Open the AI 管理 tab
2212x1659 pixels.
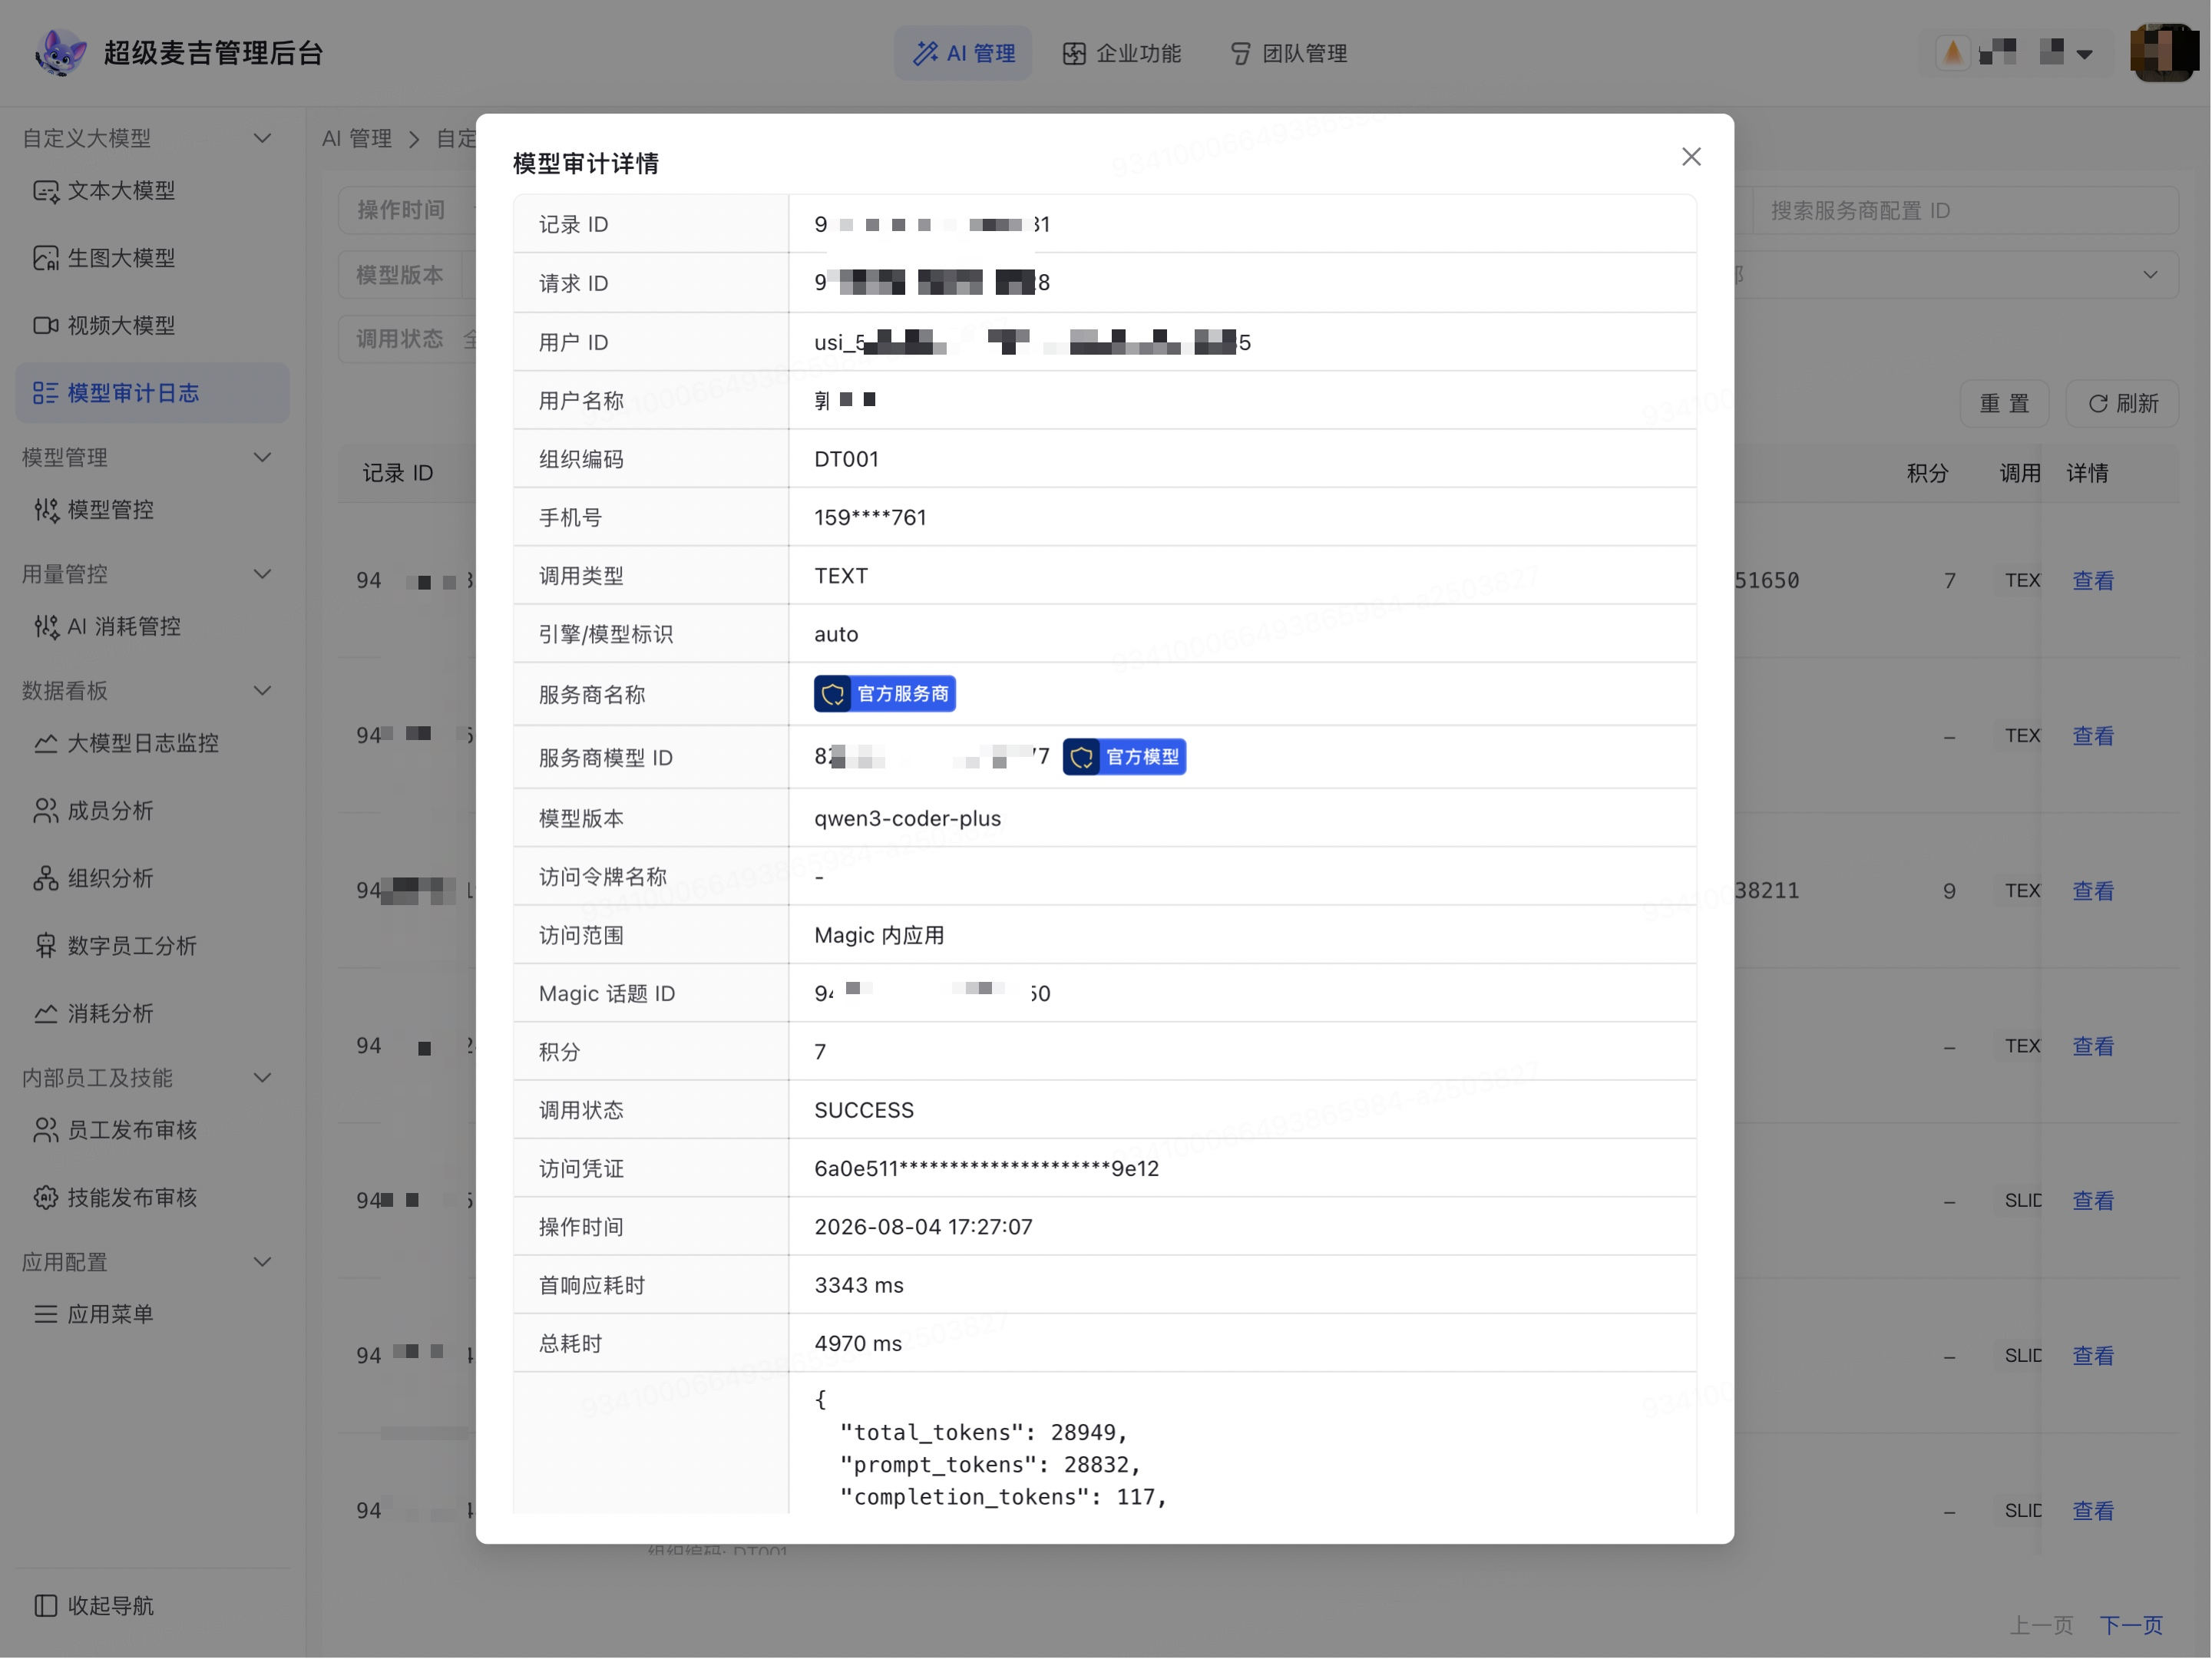[x=964, y=53]
